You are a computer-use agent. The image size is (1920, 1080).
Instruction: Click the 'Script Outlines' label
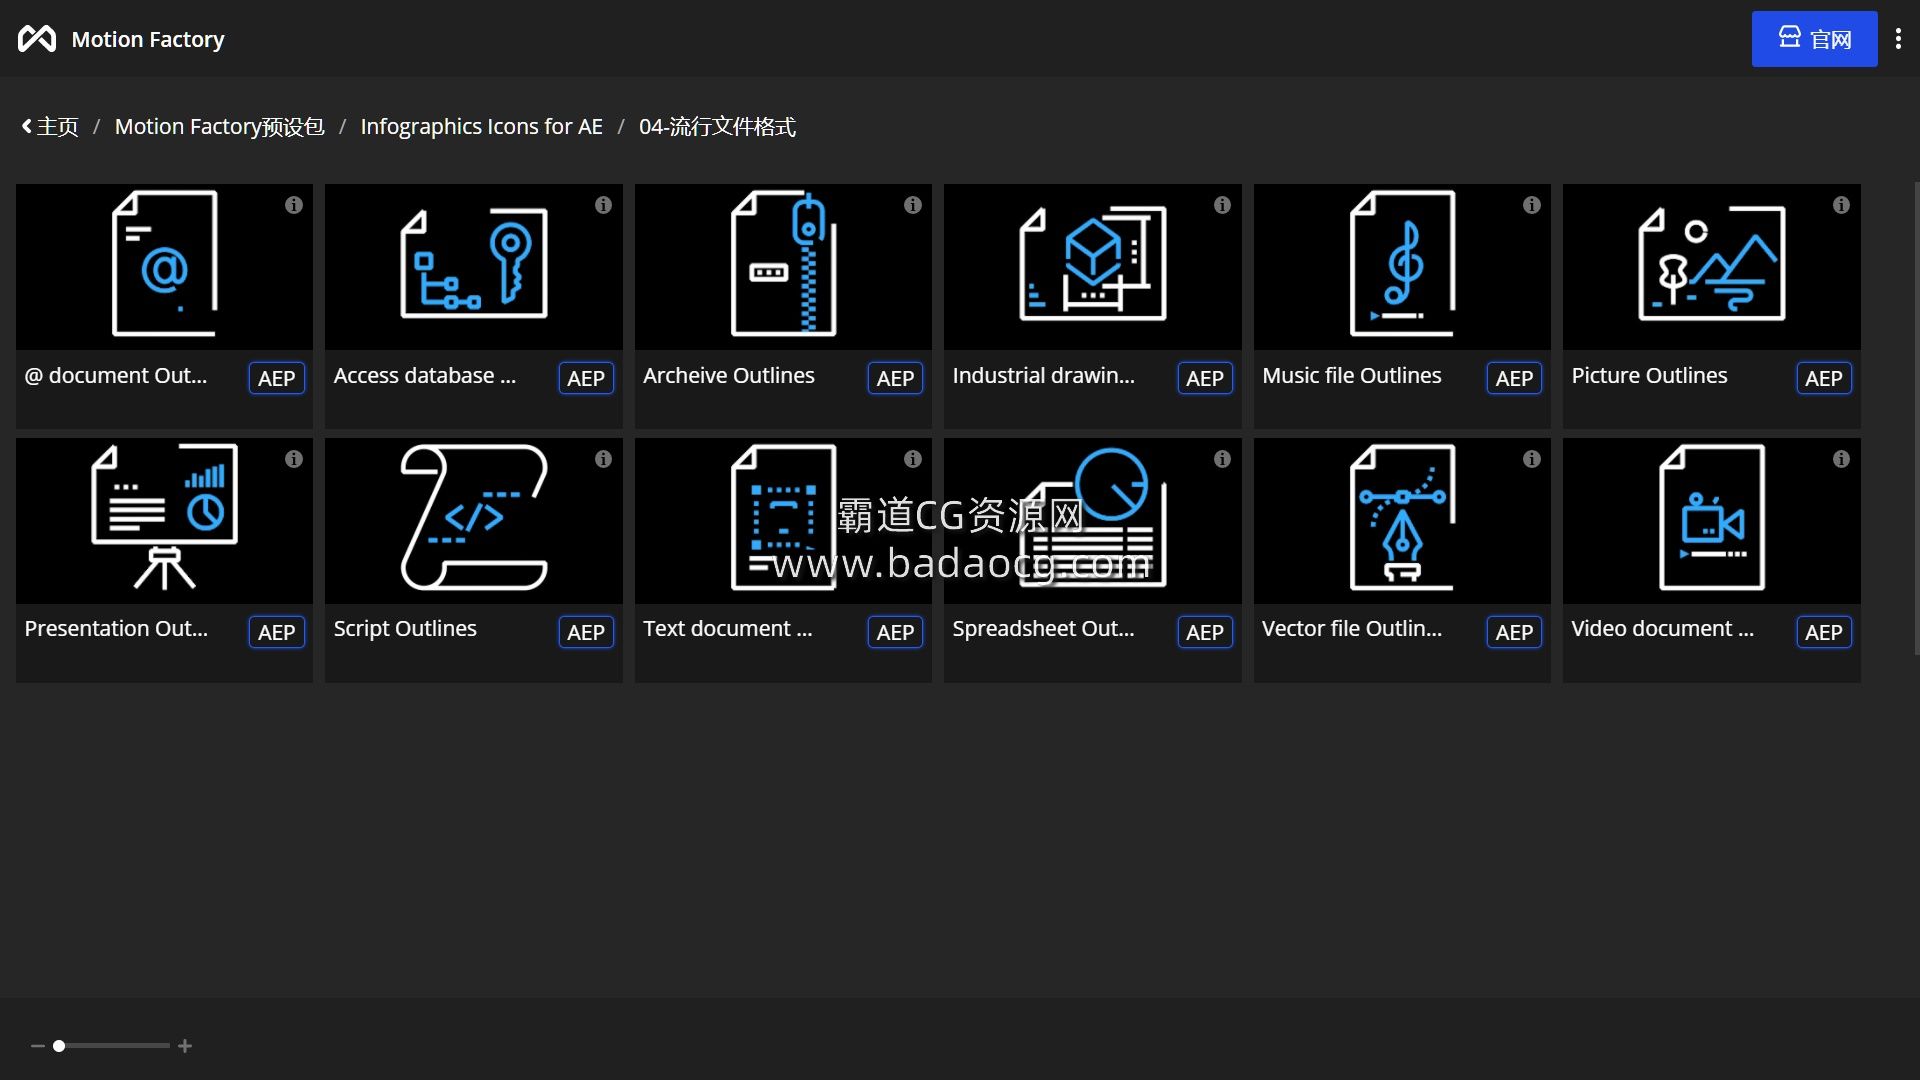pos(405,629)
